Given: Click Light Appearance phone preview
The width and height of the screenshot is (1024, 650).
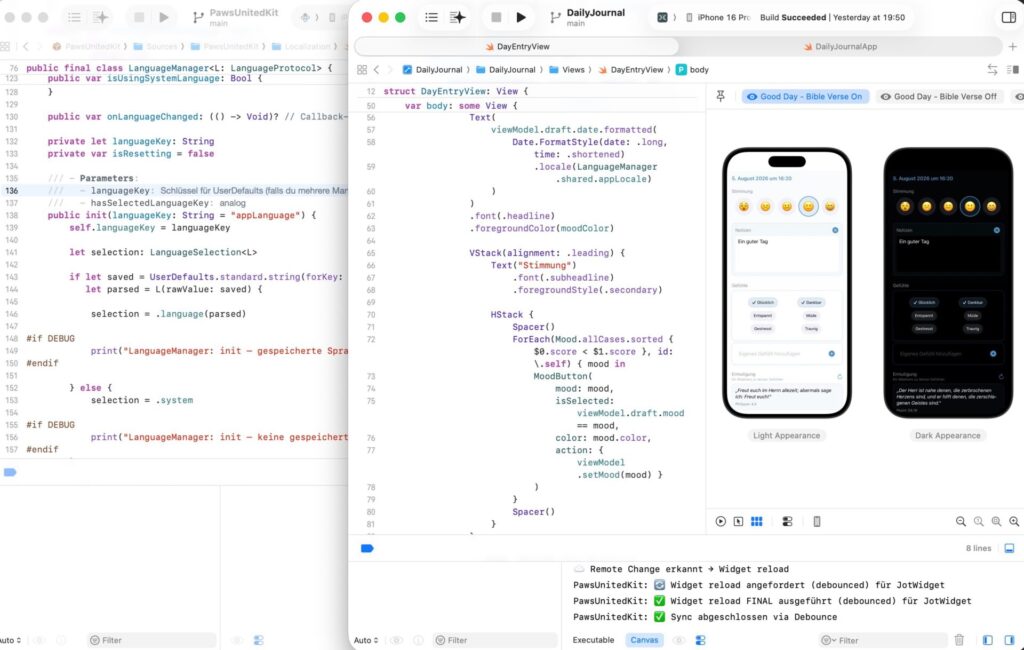Looking at the screenshot, I should point(786,282).
